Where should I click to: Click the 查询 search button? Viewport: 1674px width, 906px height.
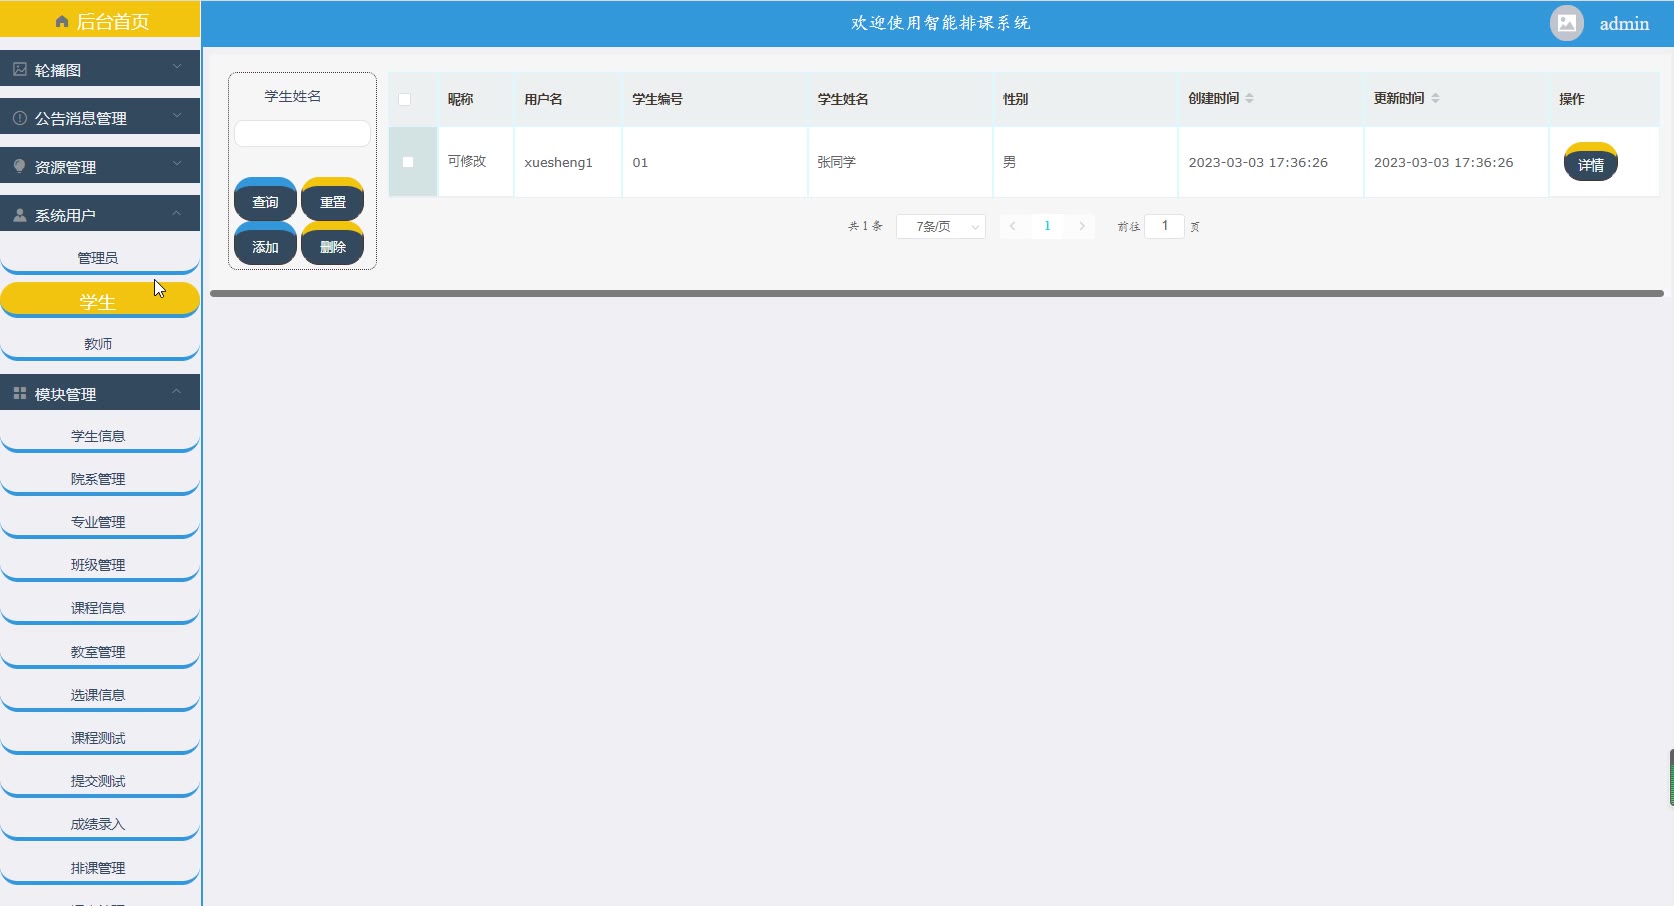click(x=265, y=200)
